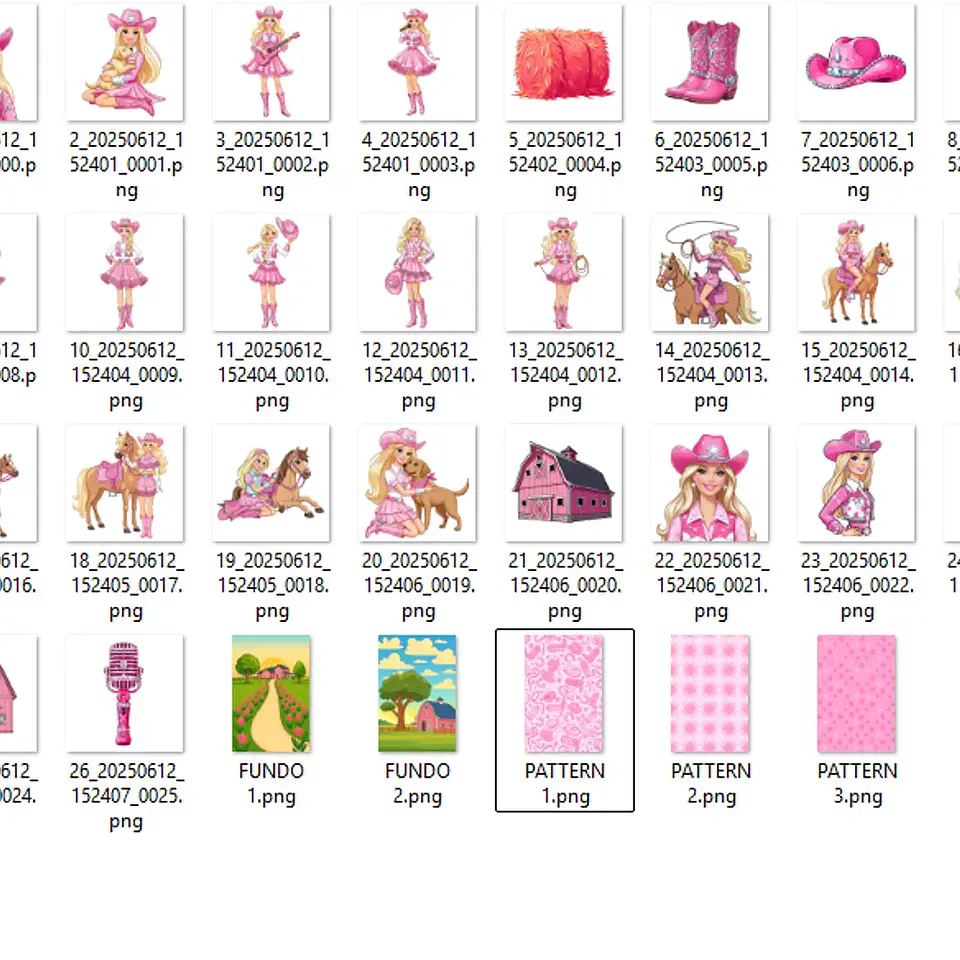Image resolution: width=960 pixels, height=960 pixels.
Task: Select the hay bale image 5_20250612_152402_0004.png
Action: [565, 62]
